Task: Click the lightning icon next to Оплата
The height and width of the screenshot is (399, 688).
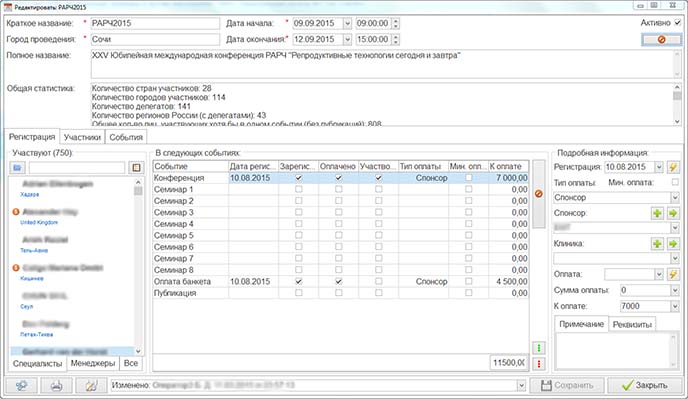Action: click(x=673, y=274)
